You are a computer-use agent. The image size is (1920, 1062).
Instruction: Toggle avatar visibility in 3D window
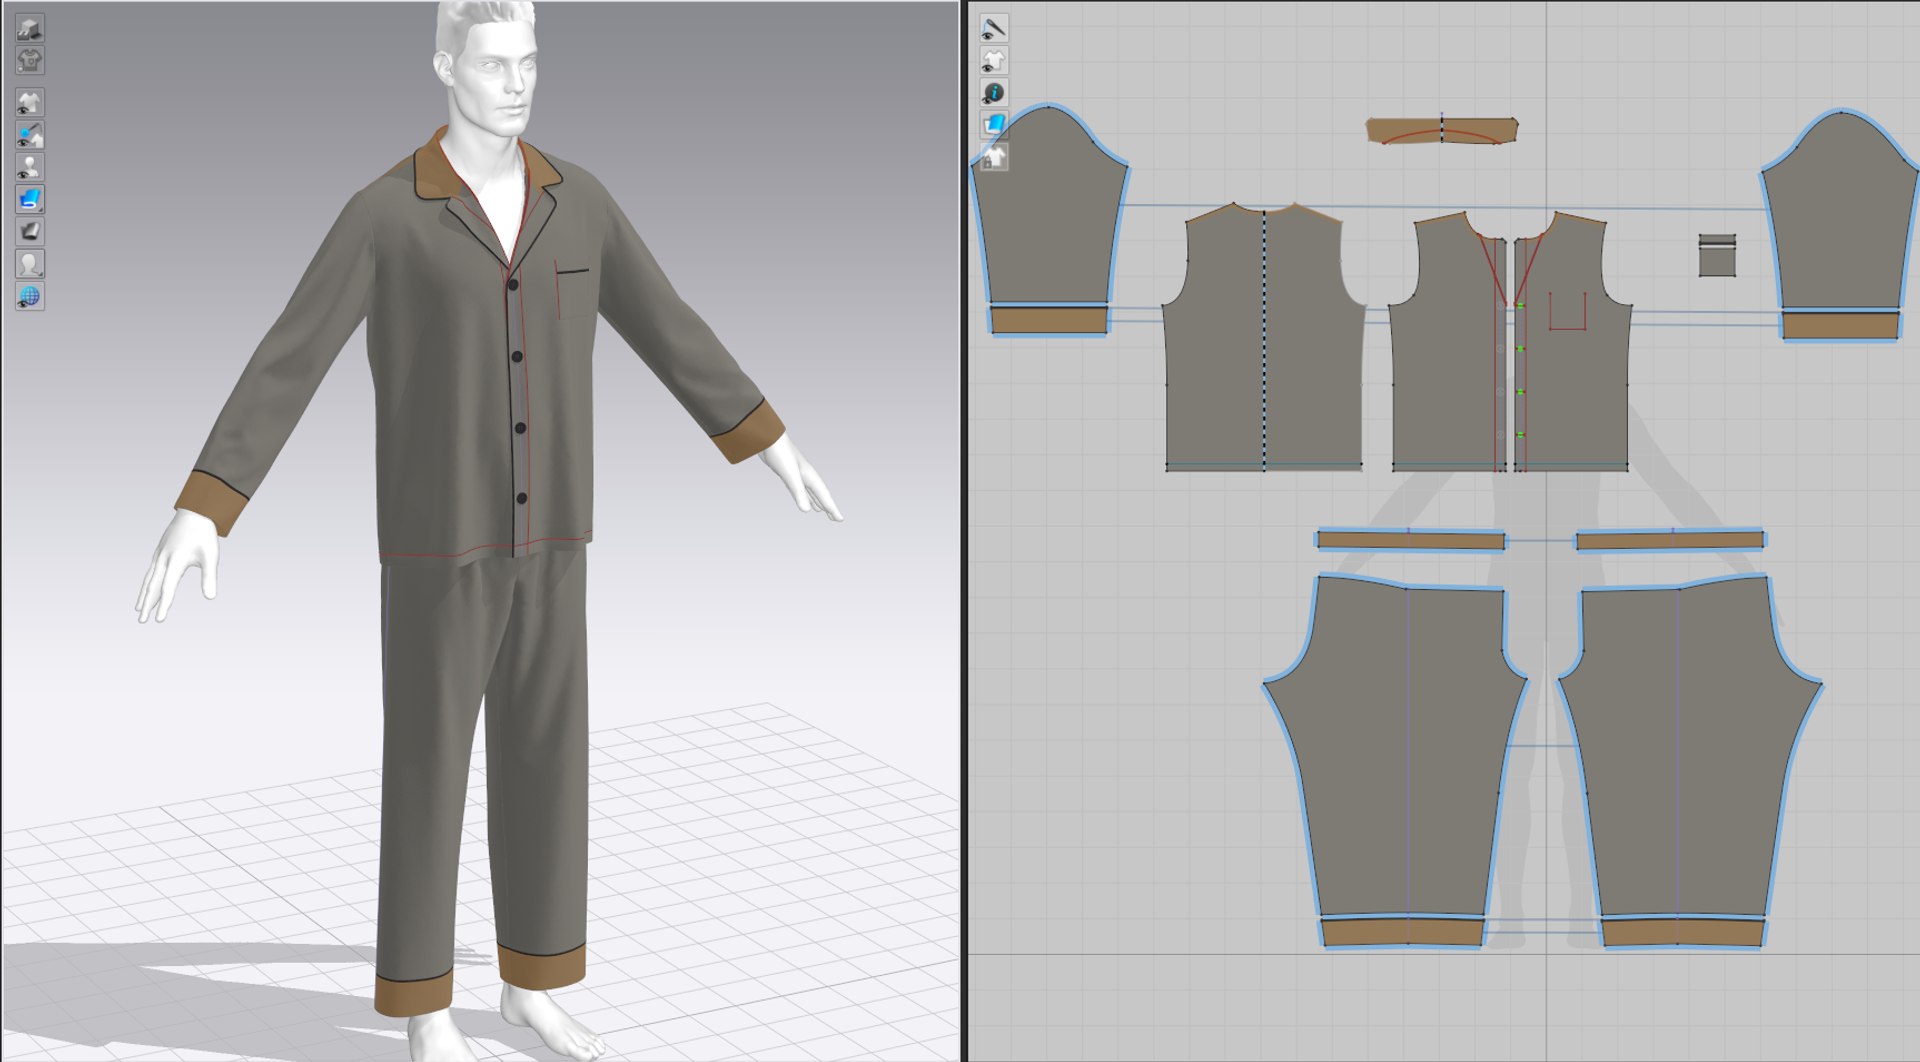tap(30, 167)
